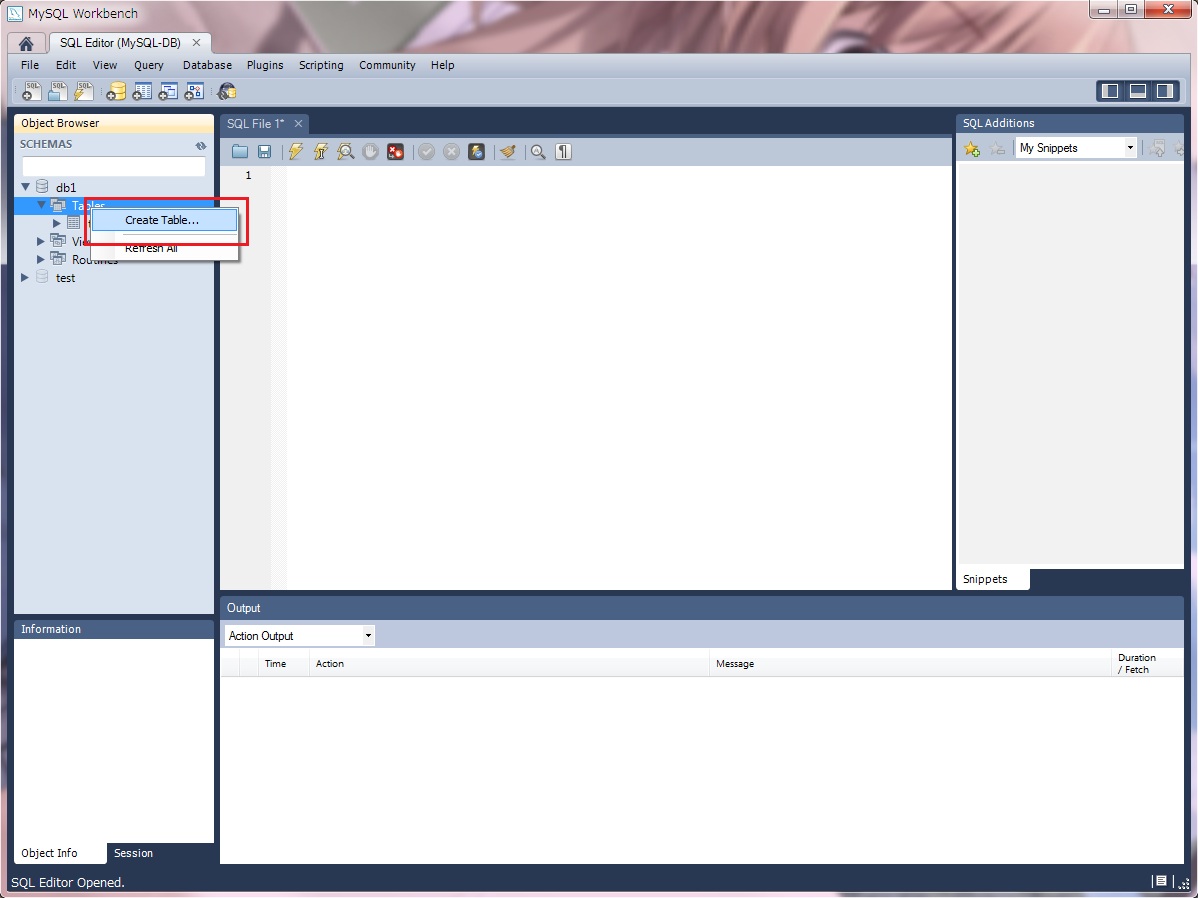
Task: Execute the SQL script with lightning icon
Action: [x=296, y=151]
